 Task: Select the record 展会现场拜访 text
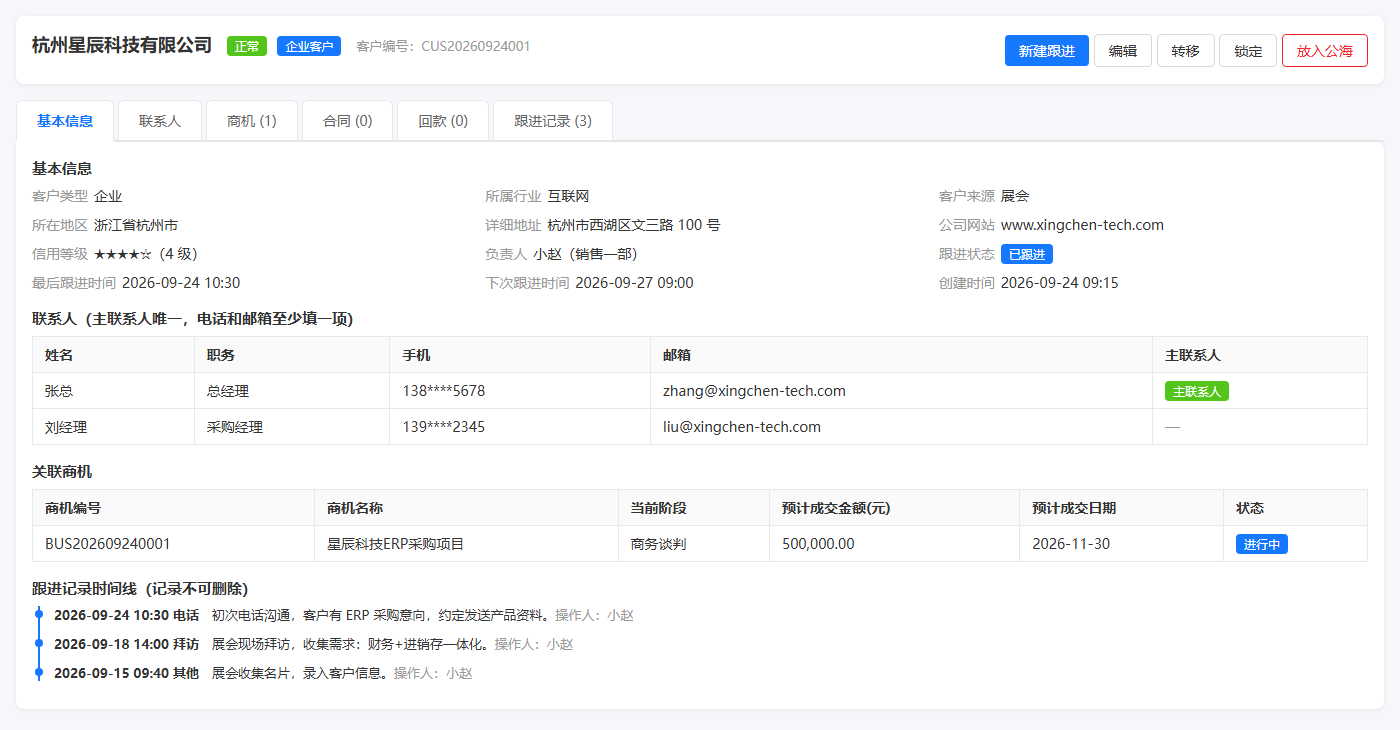coord(253,644)
